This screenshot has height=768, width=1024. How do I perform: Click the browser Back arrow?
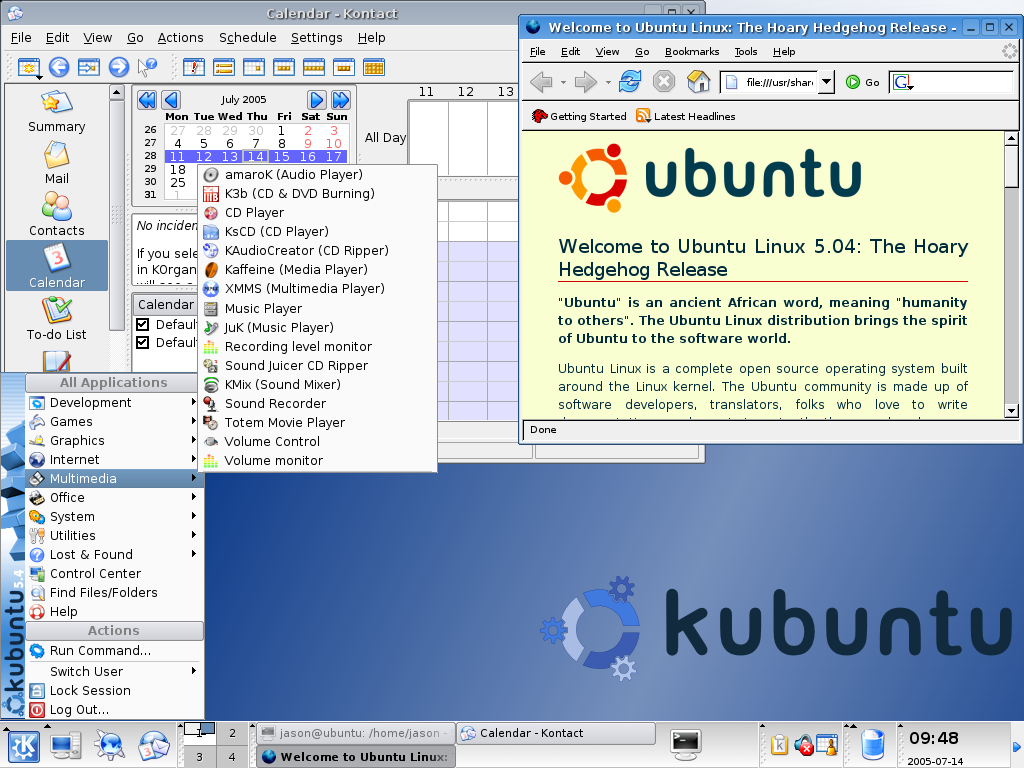click(x=541, y=82)
